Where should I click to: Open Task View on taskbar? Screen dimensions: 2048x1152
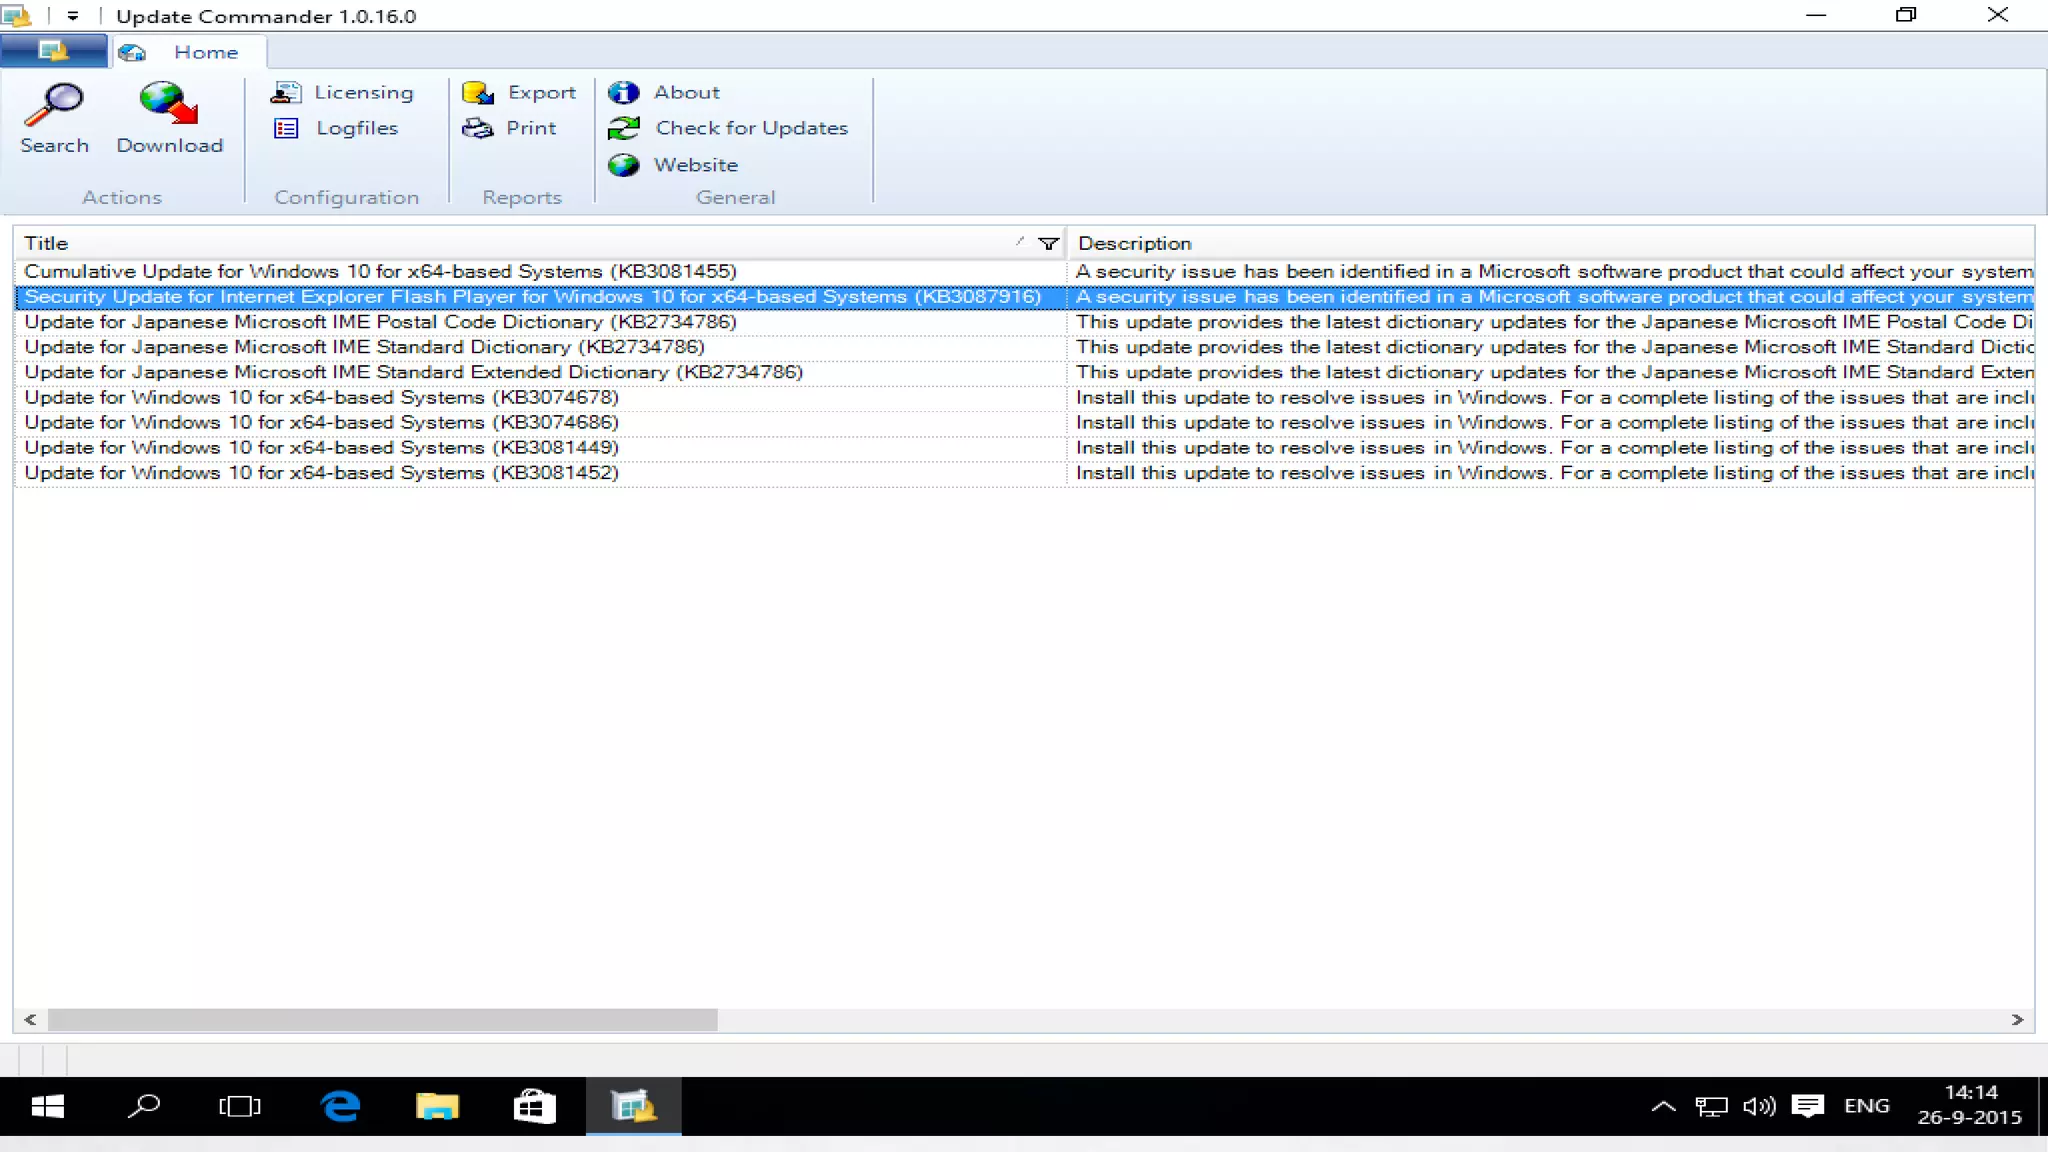[239, 1106]
